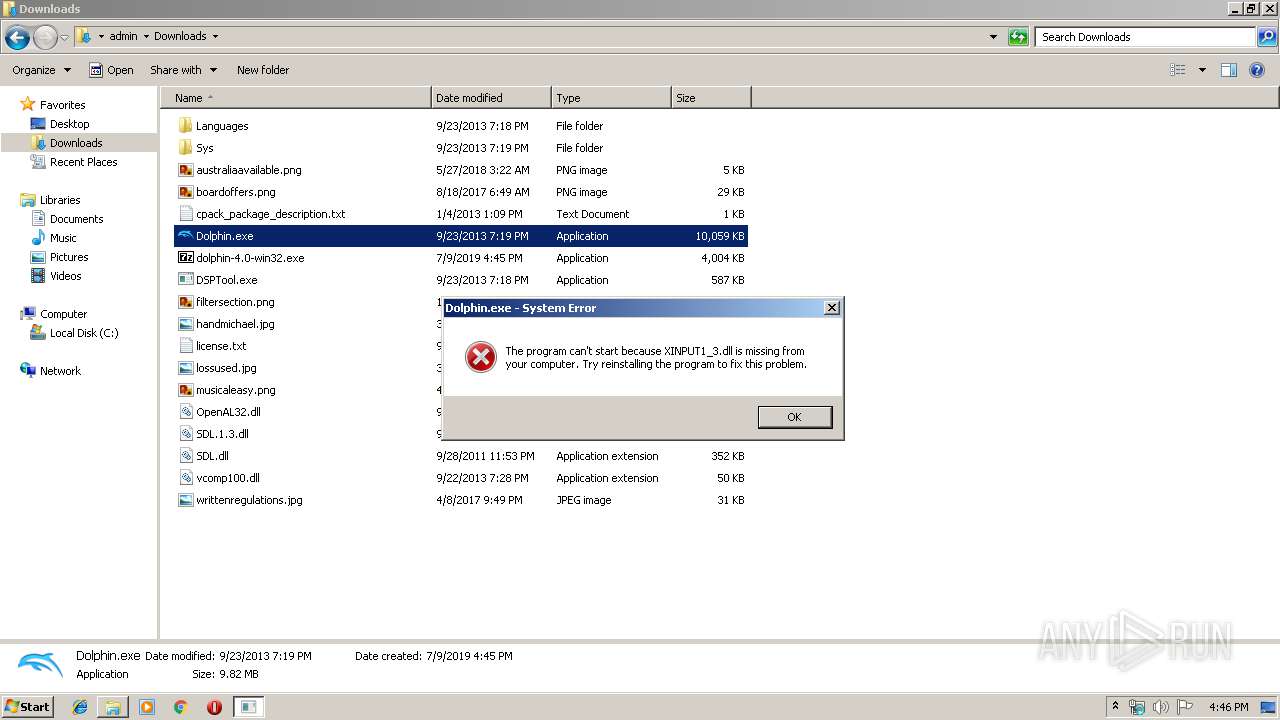Select musicaleasy.png file icon
The height and width of the screenshot is (720, 1280).
tap(185, 390)
